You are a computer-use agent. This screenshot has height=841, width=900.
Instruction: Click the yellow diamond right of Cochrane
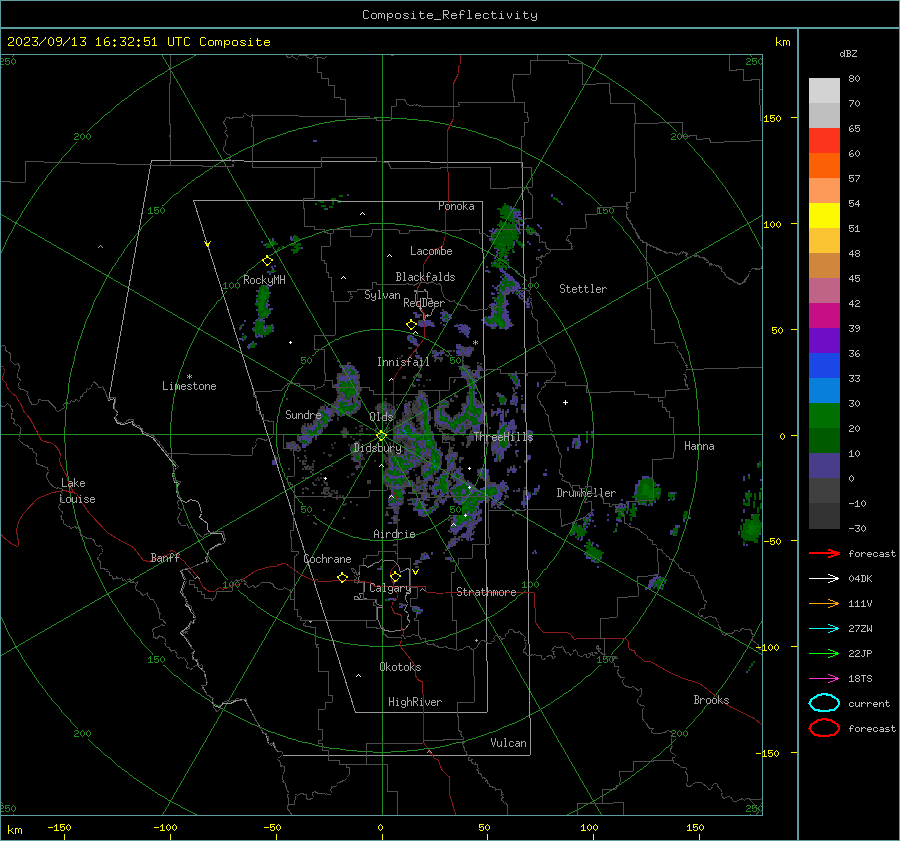[343, 577]
